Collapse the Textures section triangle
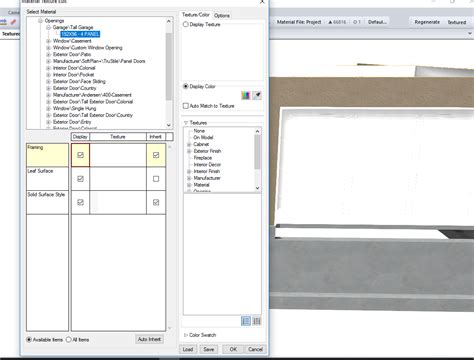Image resolution: width=474 pixels, height=360 pixels. pyautogui.click(x=186, y=123)
